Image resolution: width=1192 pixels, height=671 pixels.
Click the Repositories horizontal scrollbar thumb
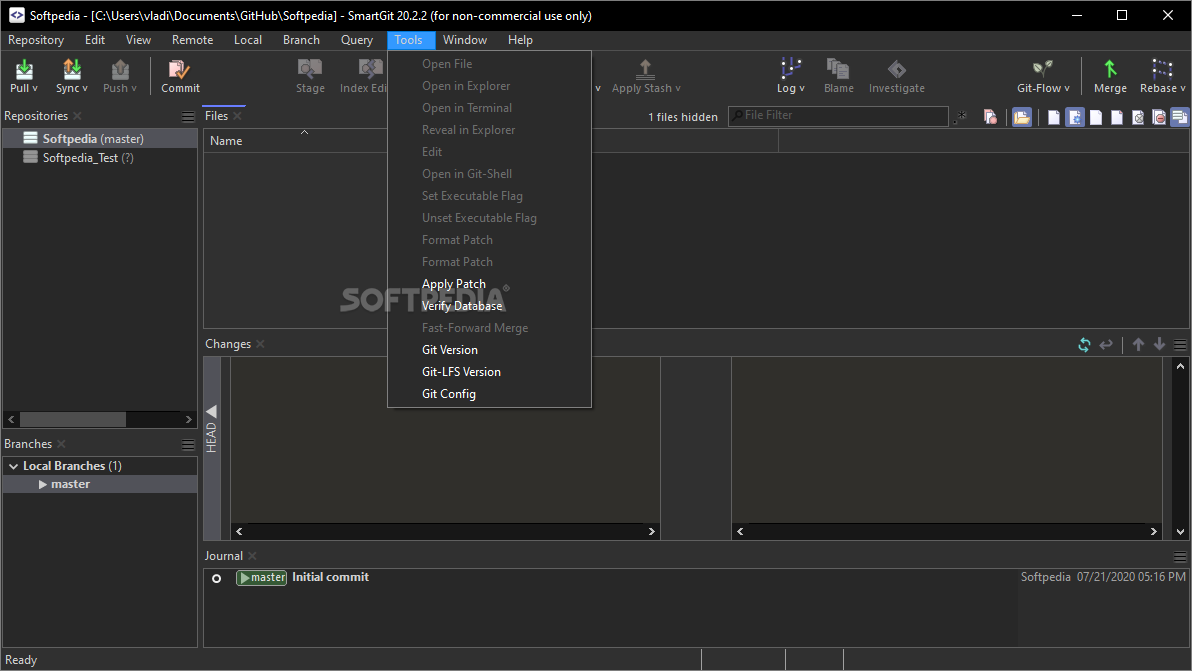coord(73,419)
